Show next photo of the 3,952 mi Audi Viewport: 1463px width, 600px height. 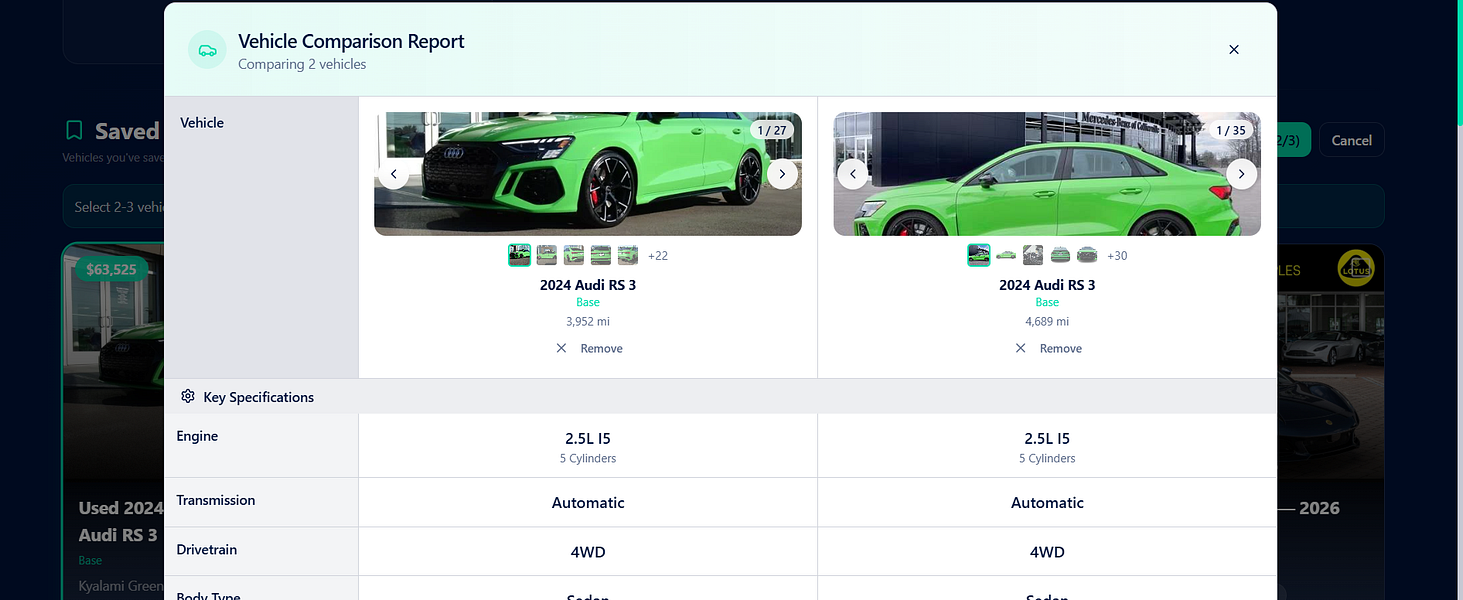click(782, 174)
